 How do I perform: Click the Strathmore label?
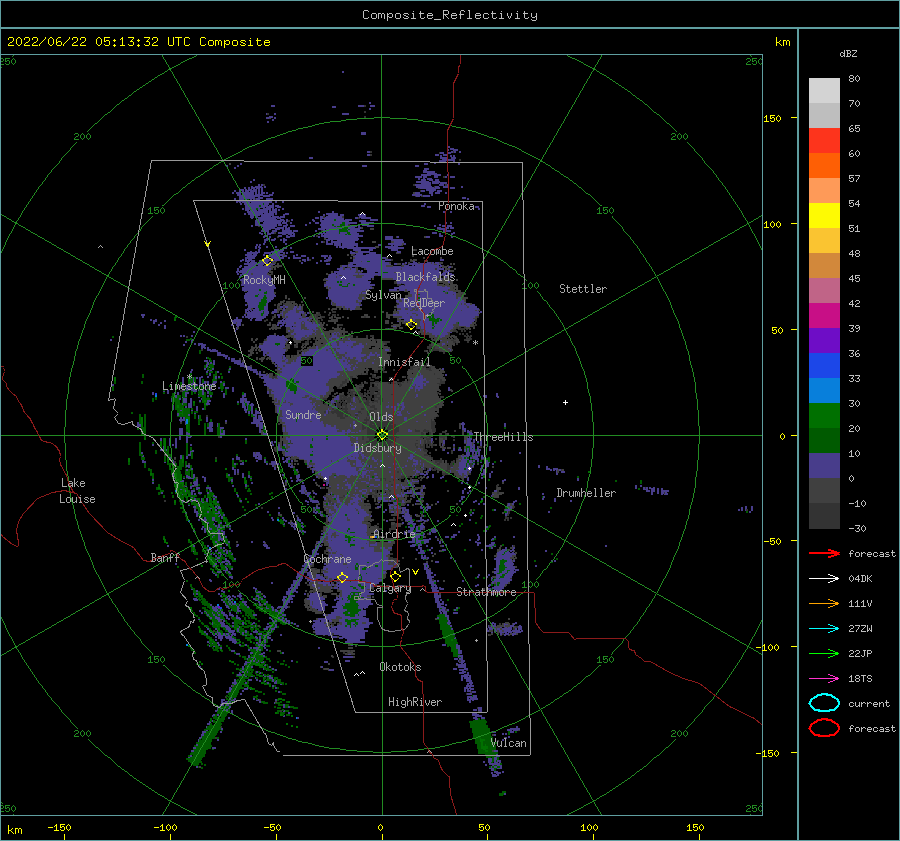pyautogui.click(x=486, y=592)
